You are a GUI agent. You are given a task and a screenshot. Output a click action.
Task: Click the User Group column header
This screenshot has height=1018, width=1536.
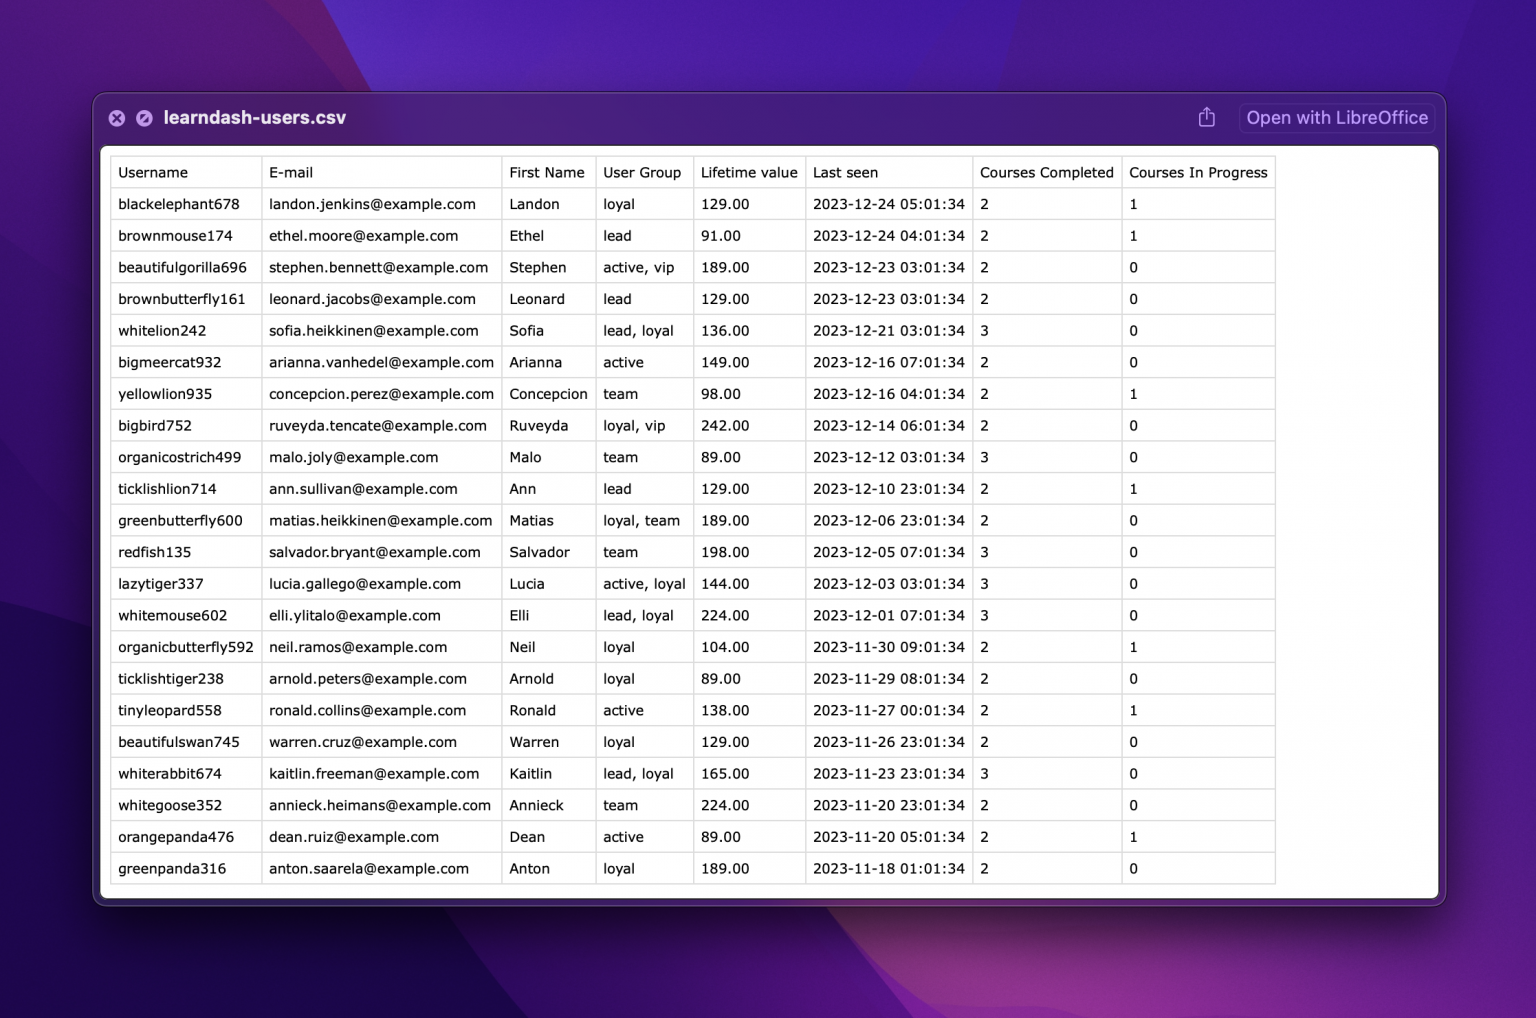641,172
